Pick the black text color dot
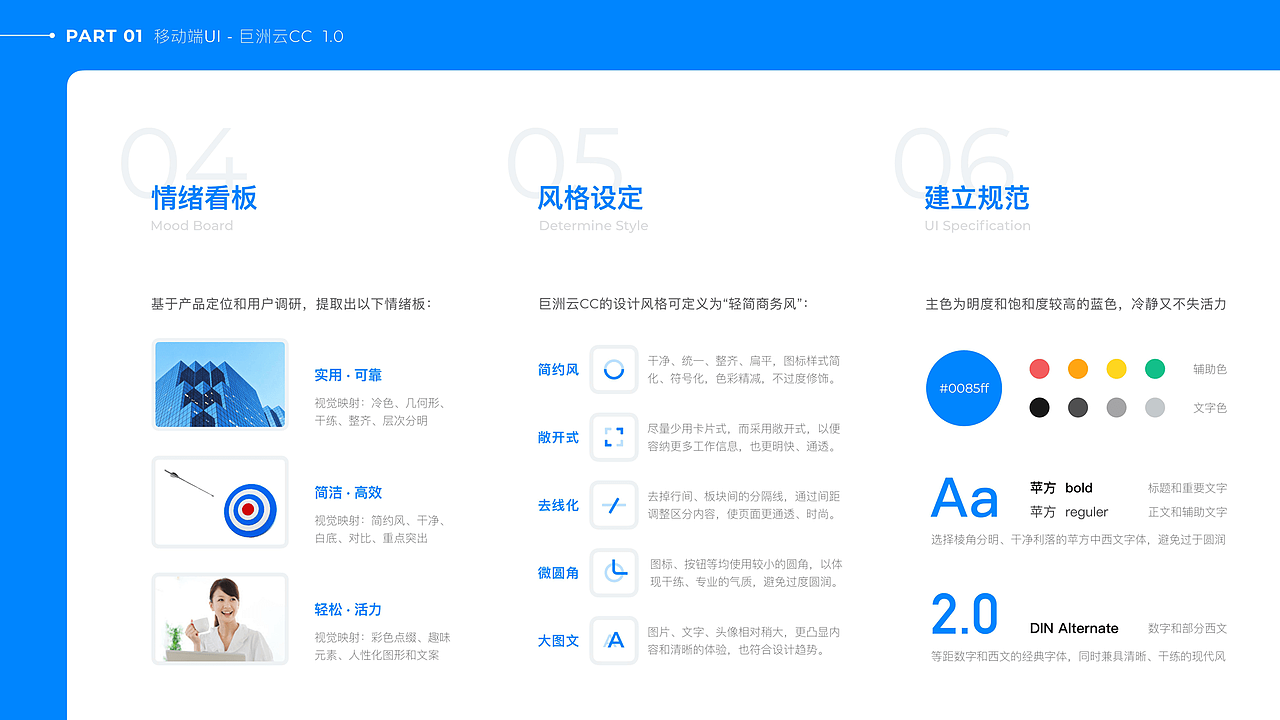This screenshot has width=1280, height=720. click(1040, 407)
